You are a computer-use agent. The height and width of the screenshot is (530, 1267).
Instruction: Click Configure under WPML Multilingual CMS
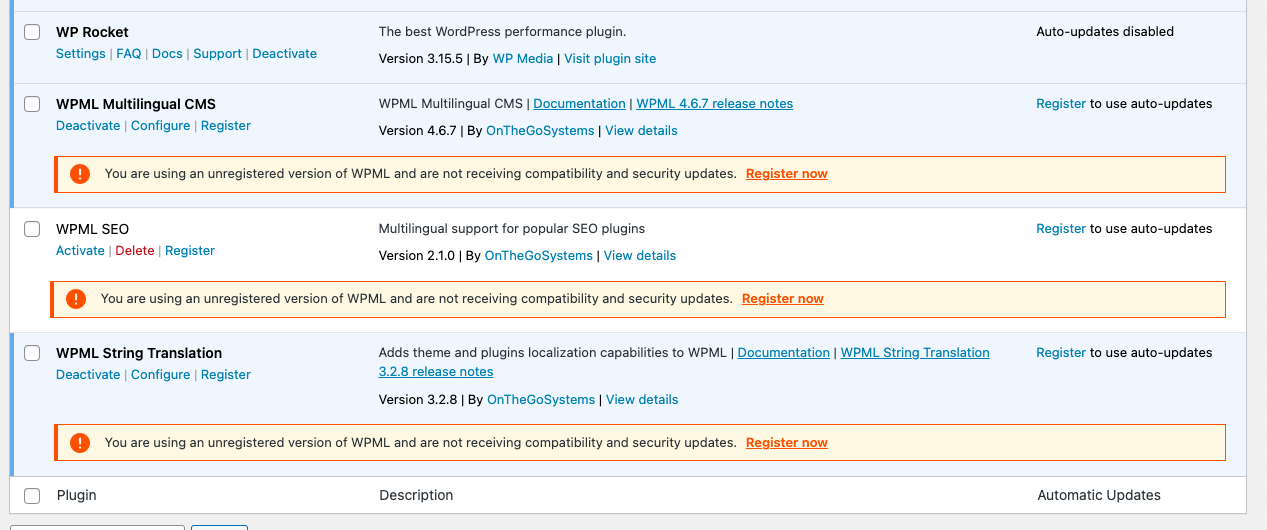point(160,126)
